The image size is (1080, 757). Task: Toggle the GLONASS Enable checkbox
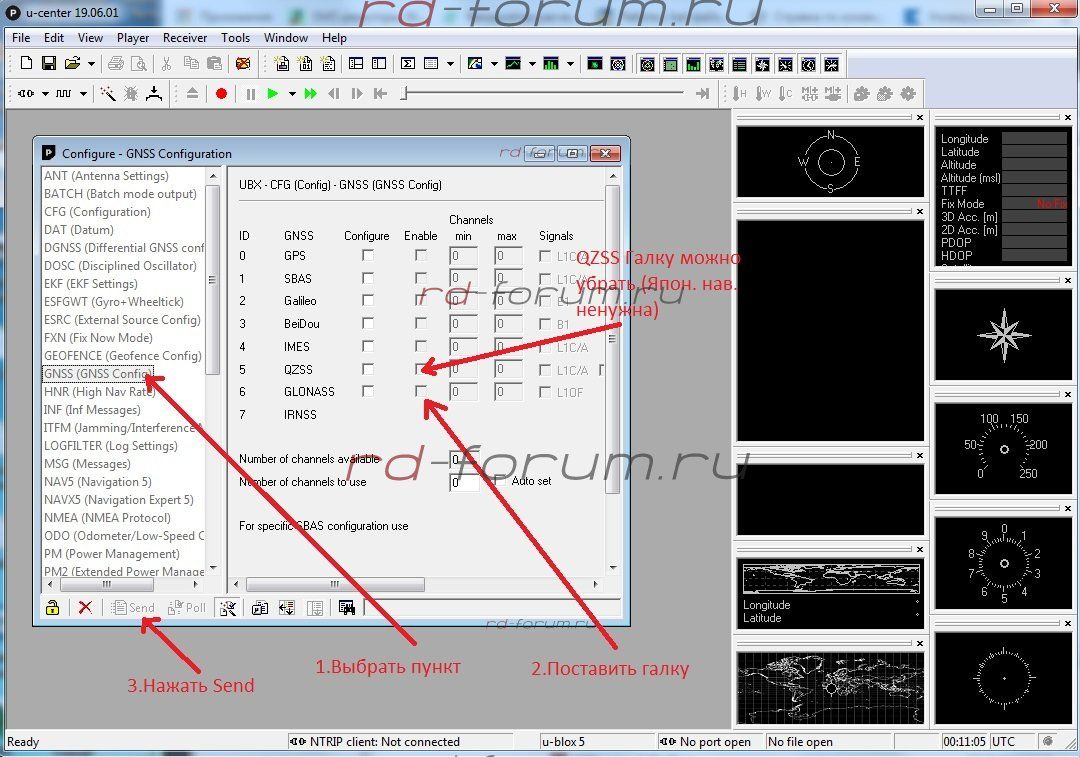[x=421, y=391]
